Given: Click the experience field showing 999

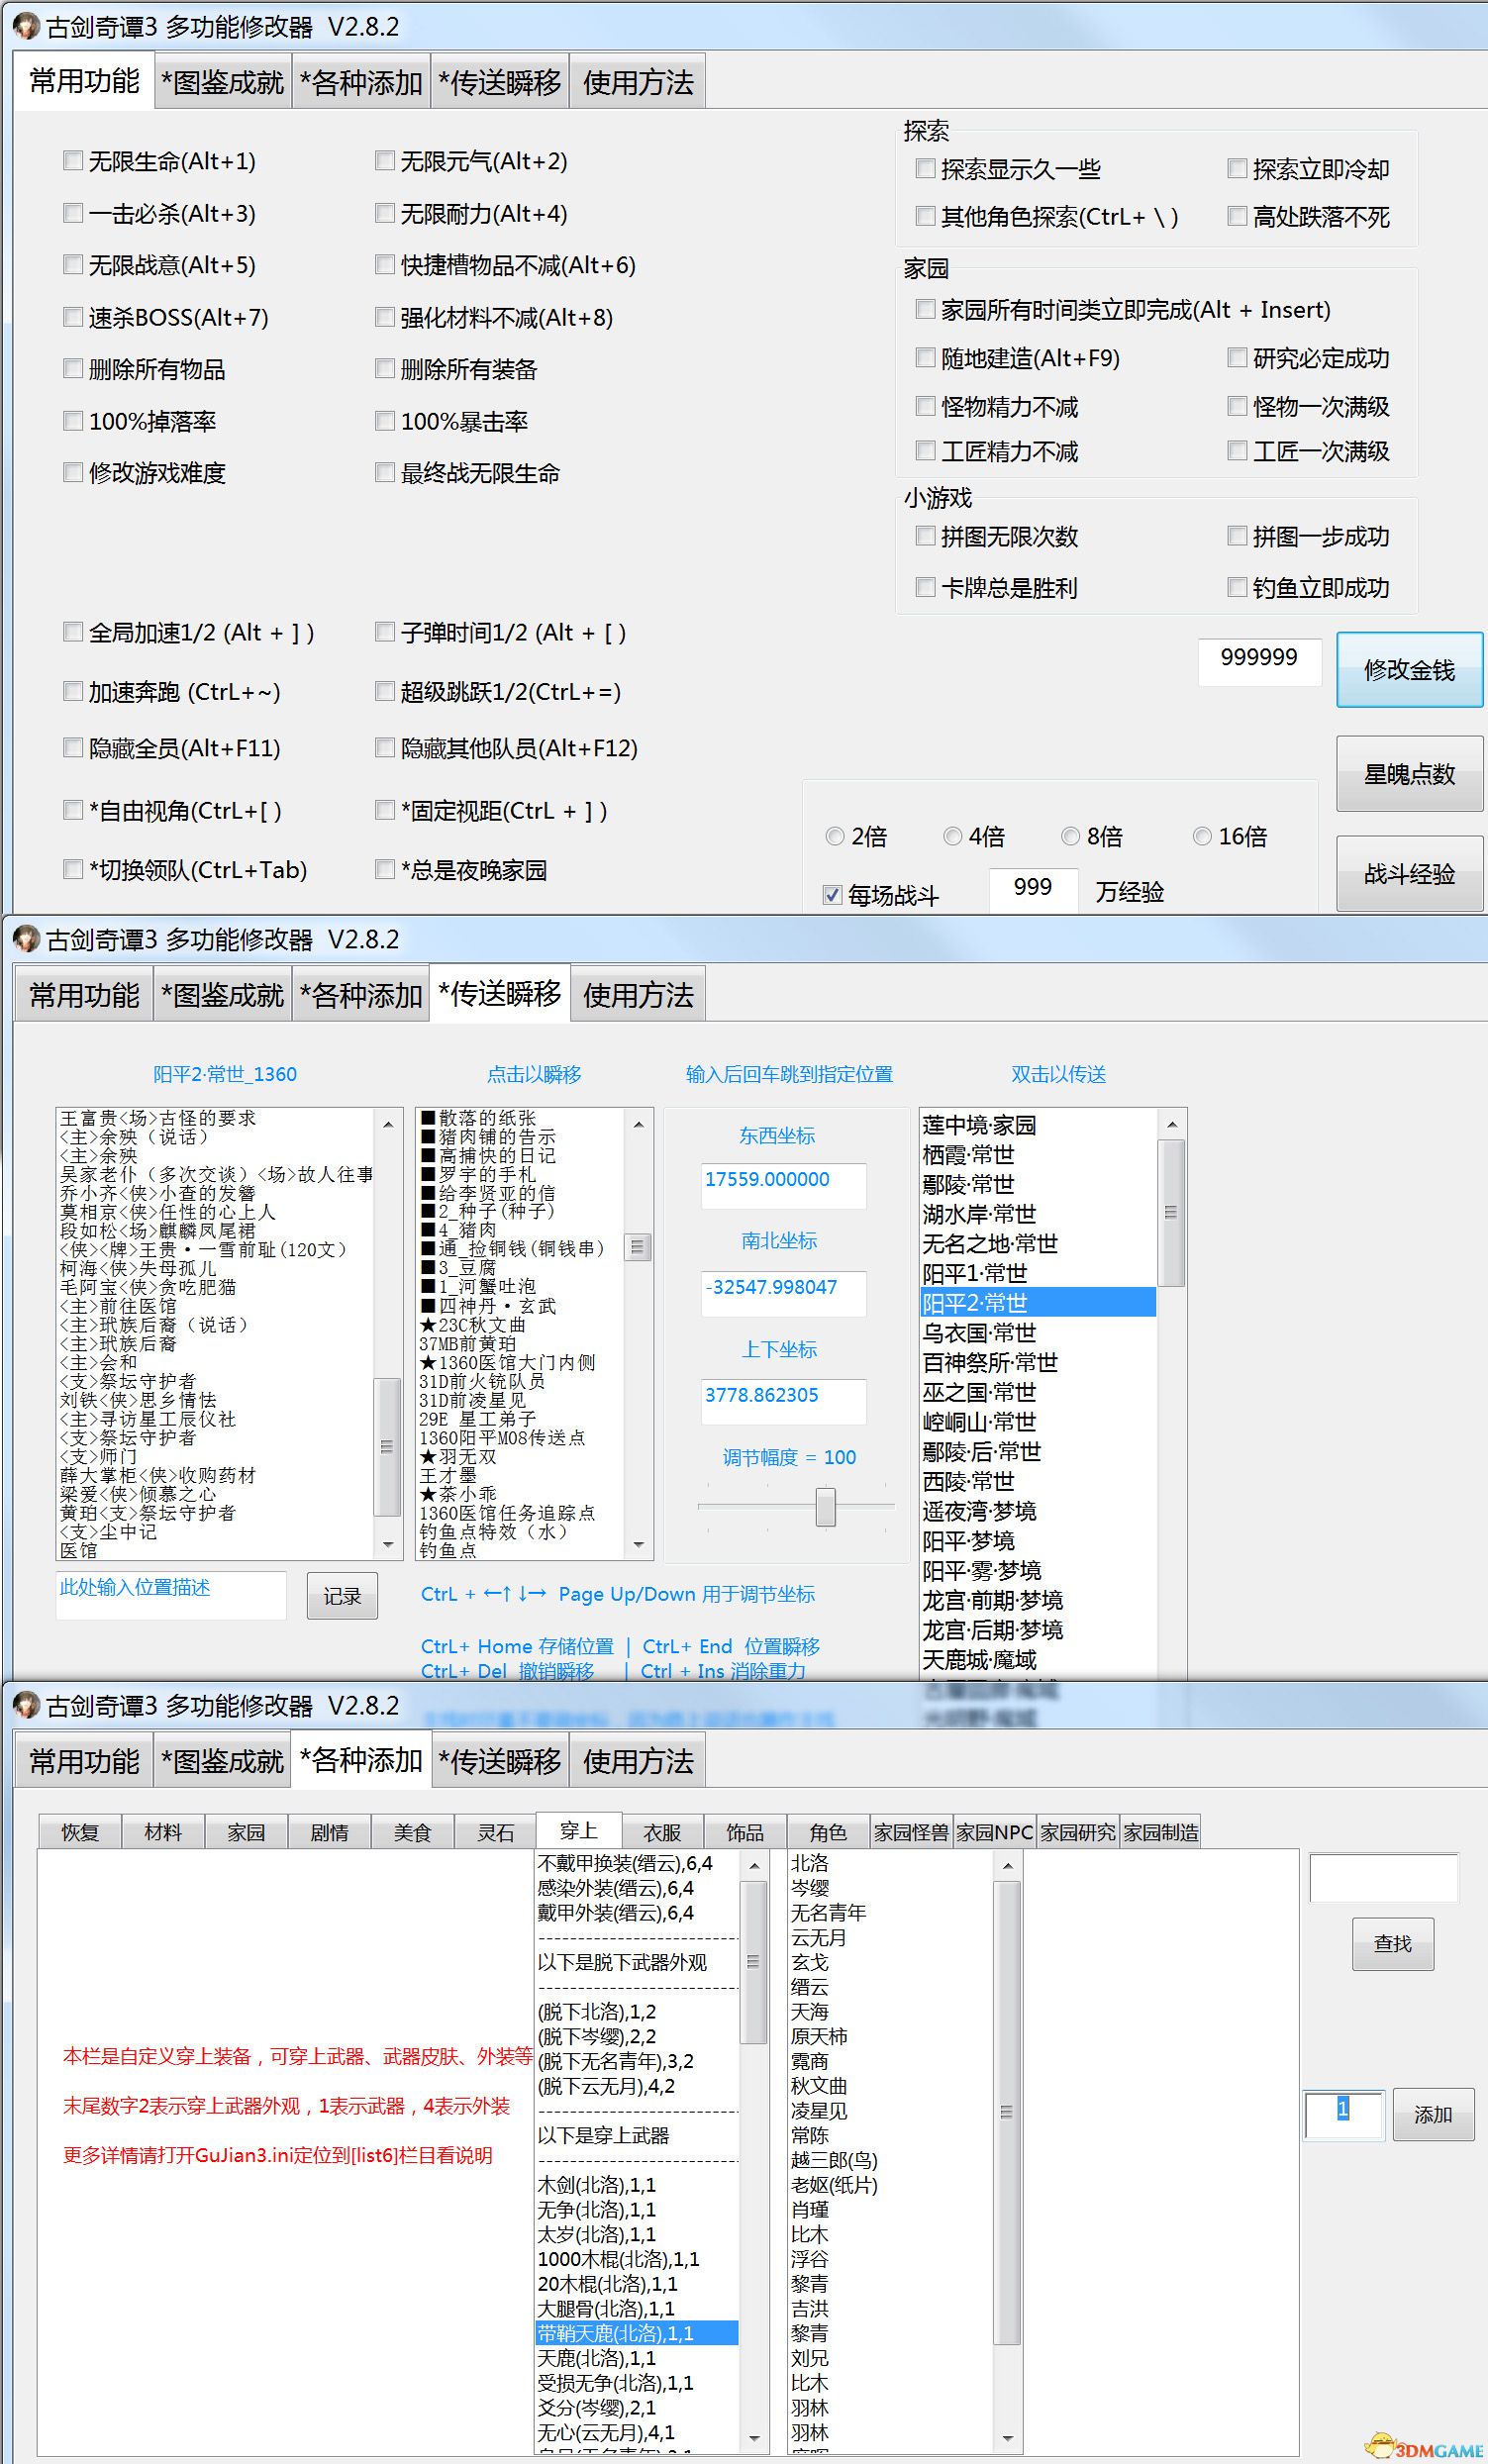Looking at the screenshot, I should (1033, 888).
